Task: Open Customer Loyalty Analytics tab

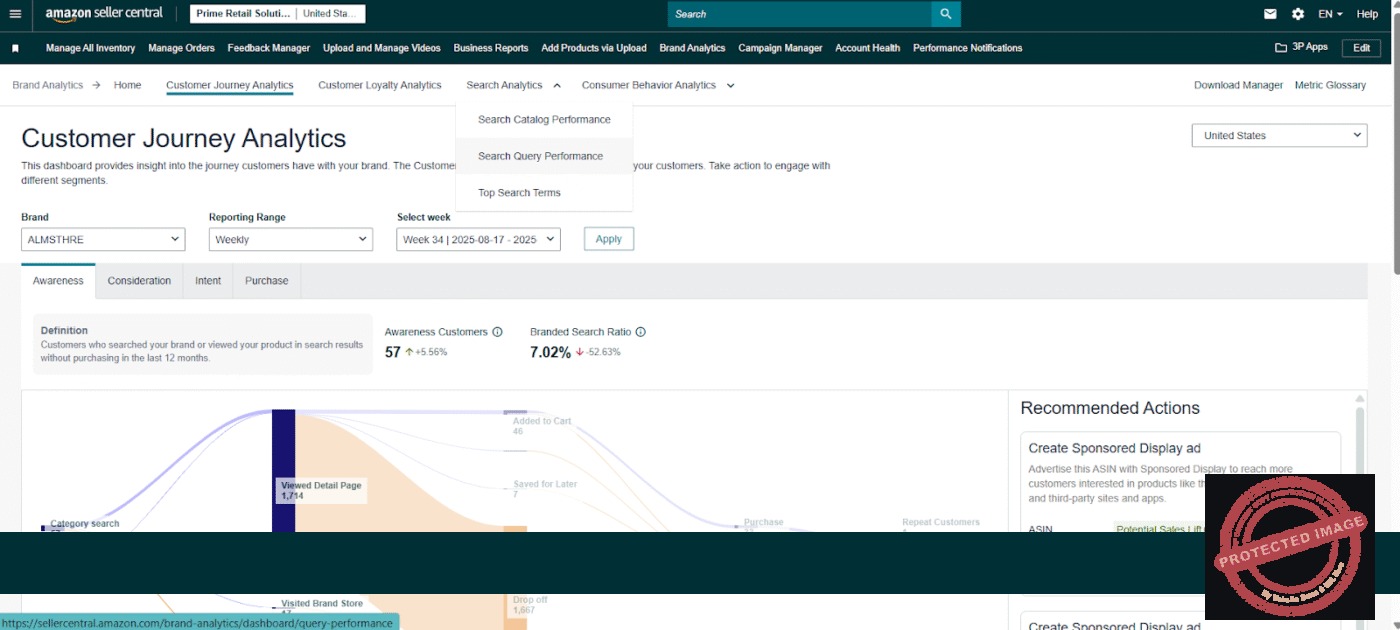Action: point(380,85)
